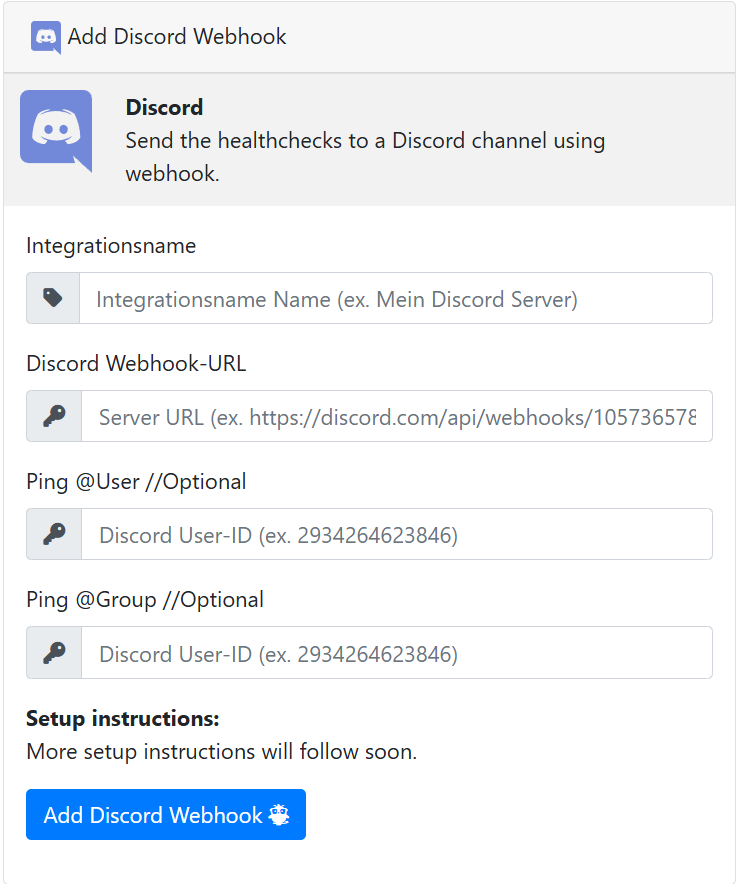Image resolution: width=737 pixels, height=884 pixels.
Task: Focus the Ping @Group ID input
Action: click(395, 652)
